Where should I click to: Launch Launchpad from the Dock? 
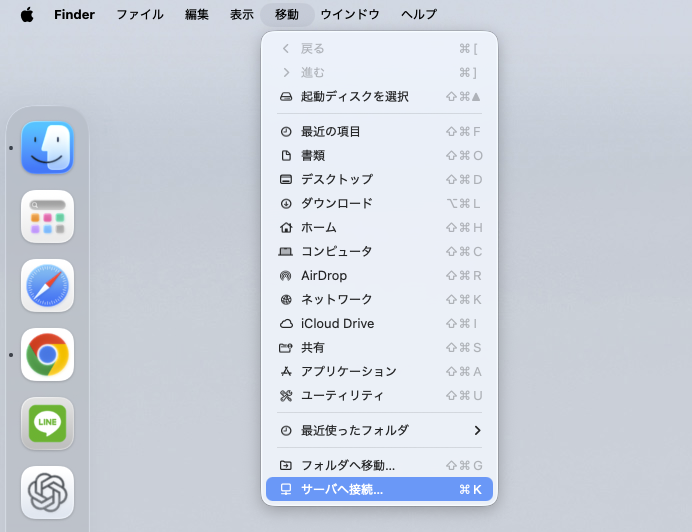click(47, 216)
